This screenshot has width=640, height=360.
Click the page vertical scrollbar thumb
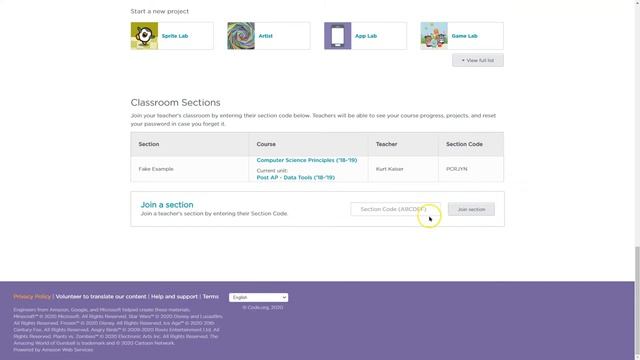pyautogui.click(x=637, y=301)
